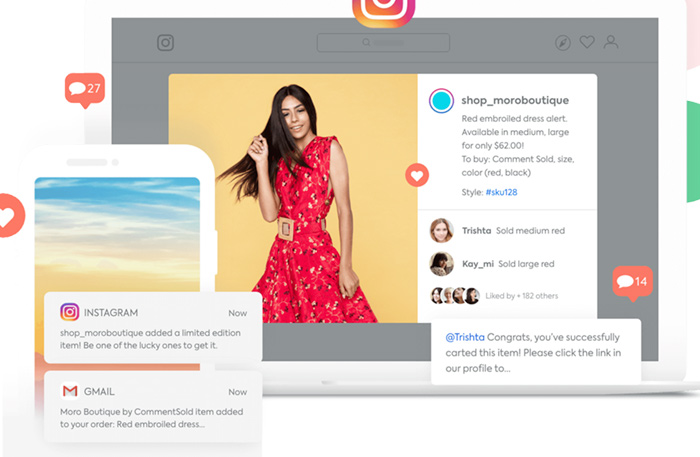The height and width of the screenshot is (457, 700).
Task: Click the 'To buy: Comment Sold, size,' caption line
Action: (518, 159)
